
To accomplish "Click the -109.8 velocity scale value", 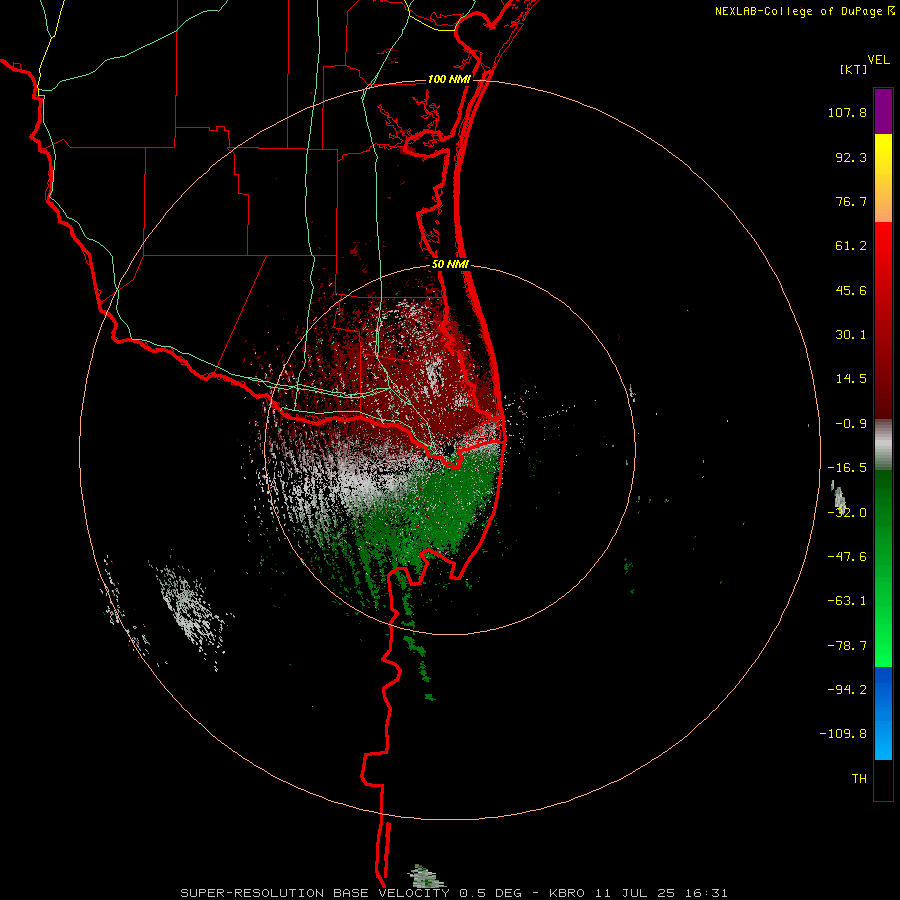I will [x=843, y=734].
